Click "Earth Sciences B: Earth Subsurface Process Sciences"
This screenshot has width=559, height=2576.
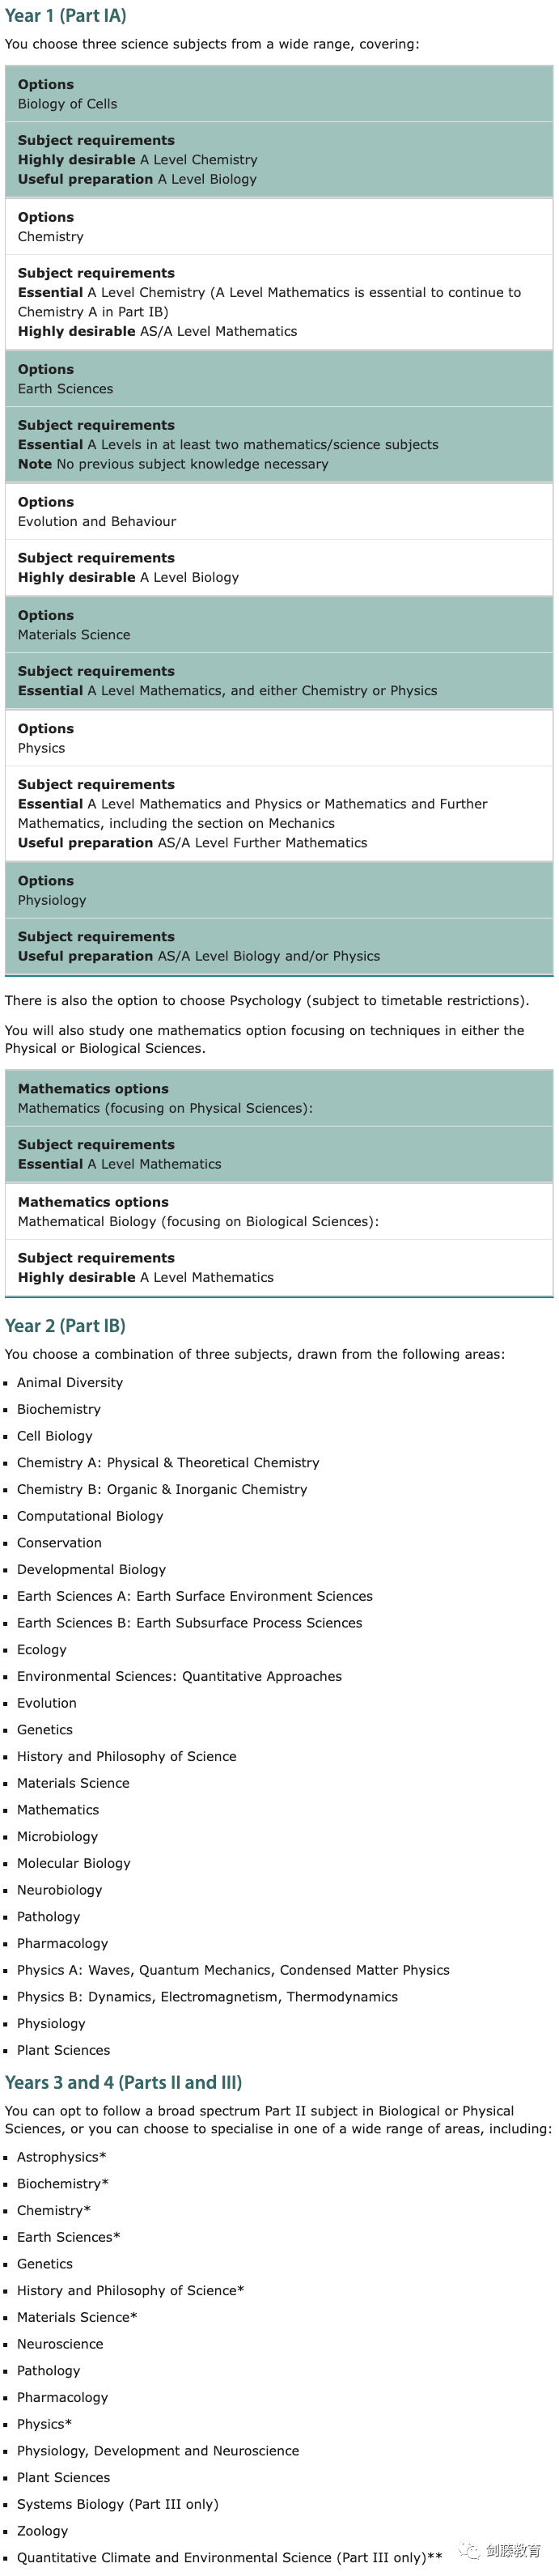[189, 1623]
